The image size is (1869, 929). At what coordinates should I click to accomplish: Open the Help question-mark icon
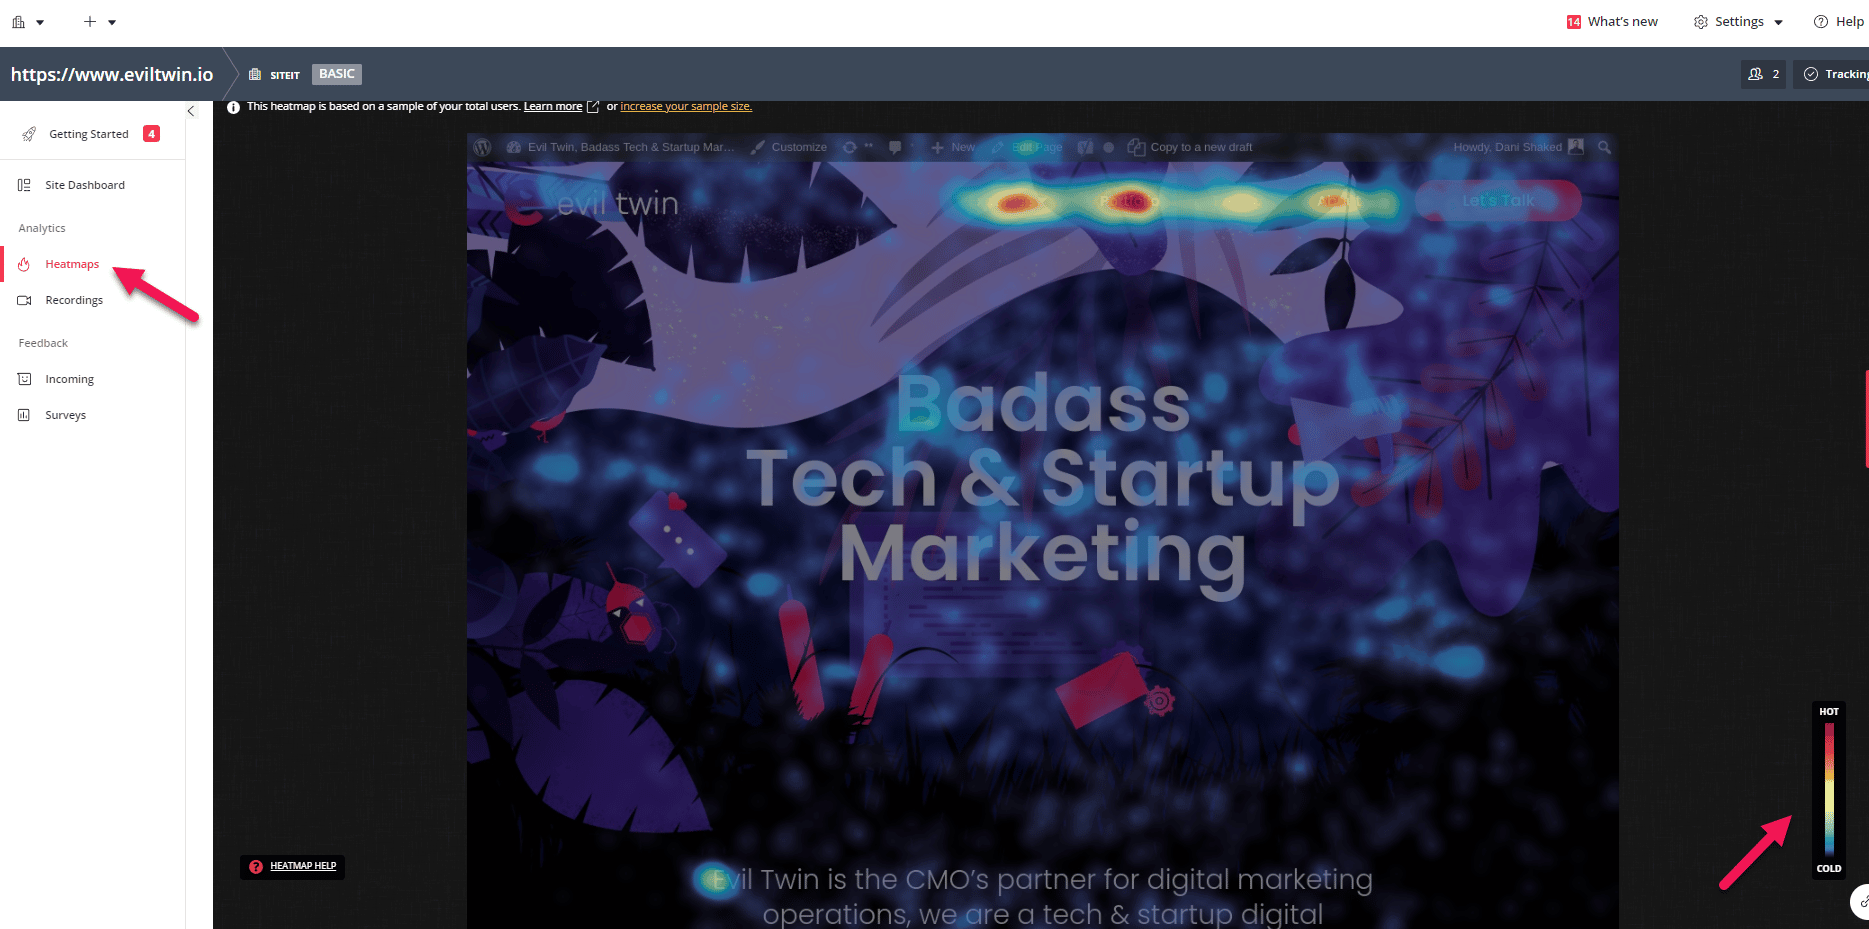pos(1821,22)
